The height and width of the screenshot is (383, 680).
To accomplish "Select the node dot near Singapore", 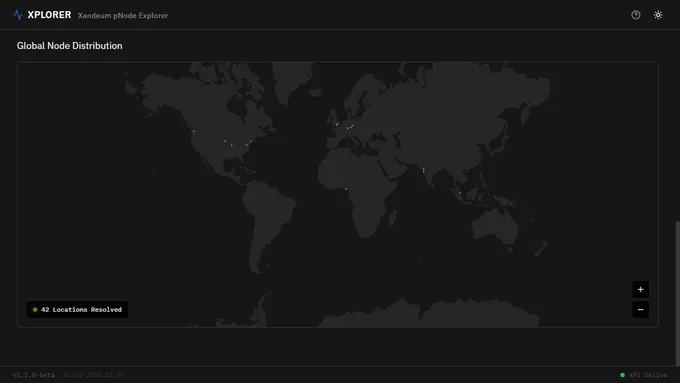I will coord(460,193).
